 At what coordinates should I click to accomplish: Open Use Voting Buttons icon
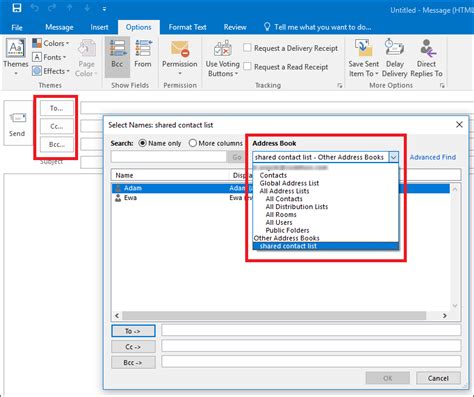coord(223,49)
